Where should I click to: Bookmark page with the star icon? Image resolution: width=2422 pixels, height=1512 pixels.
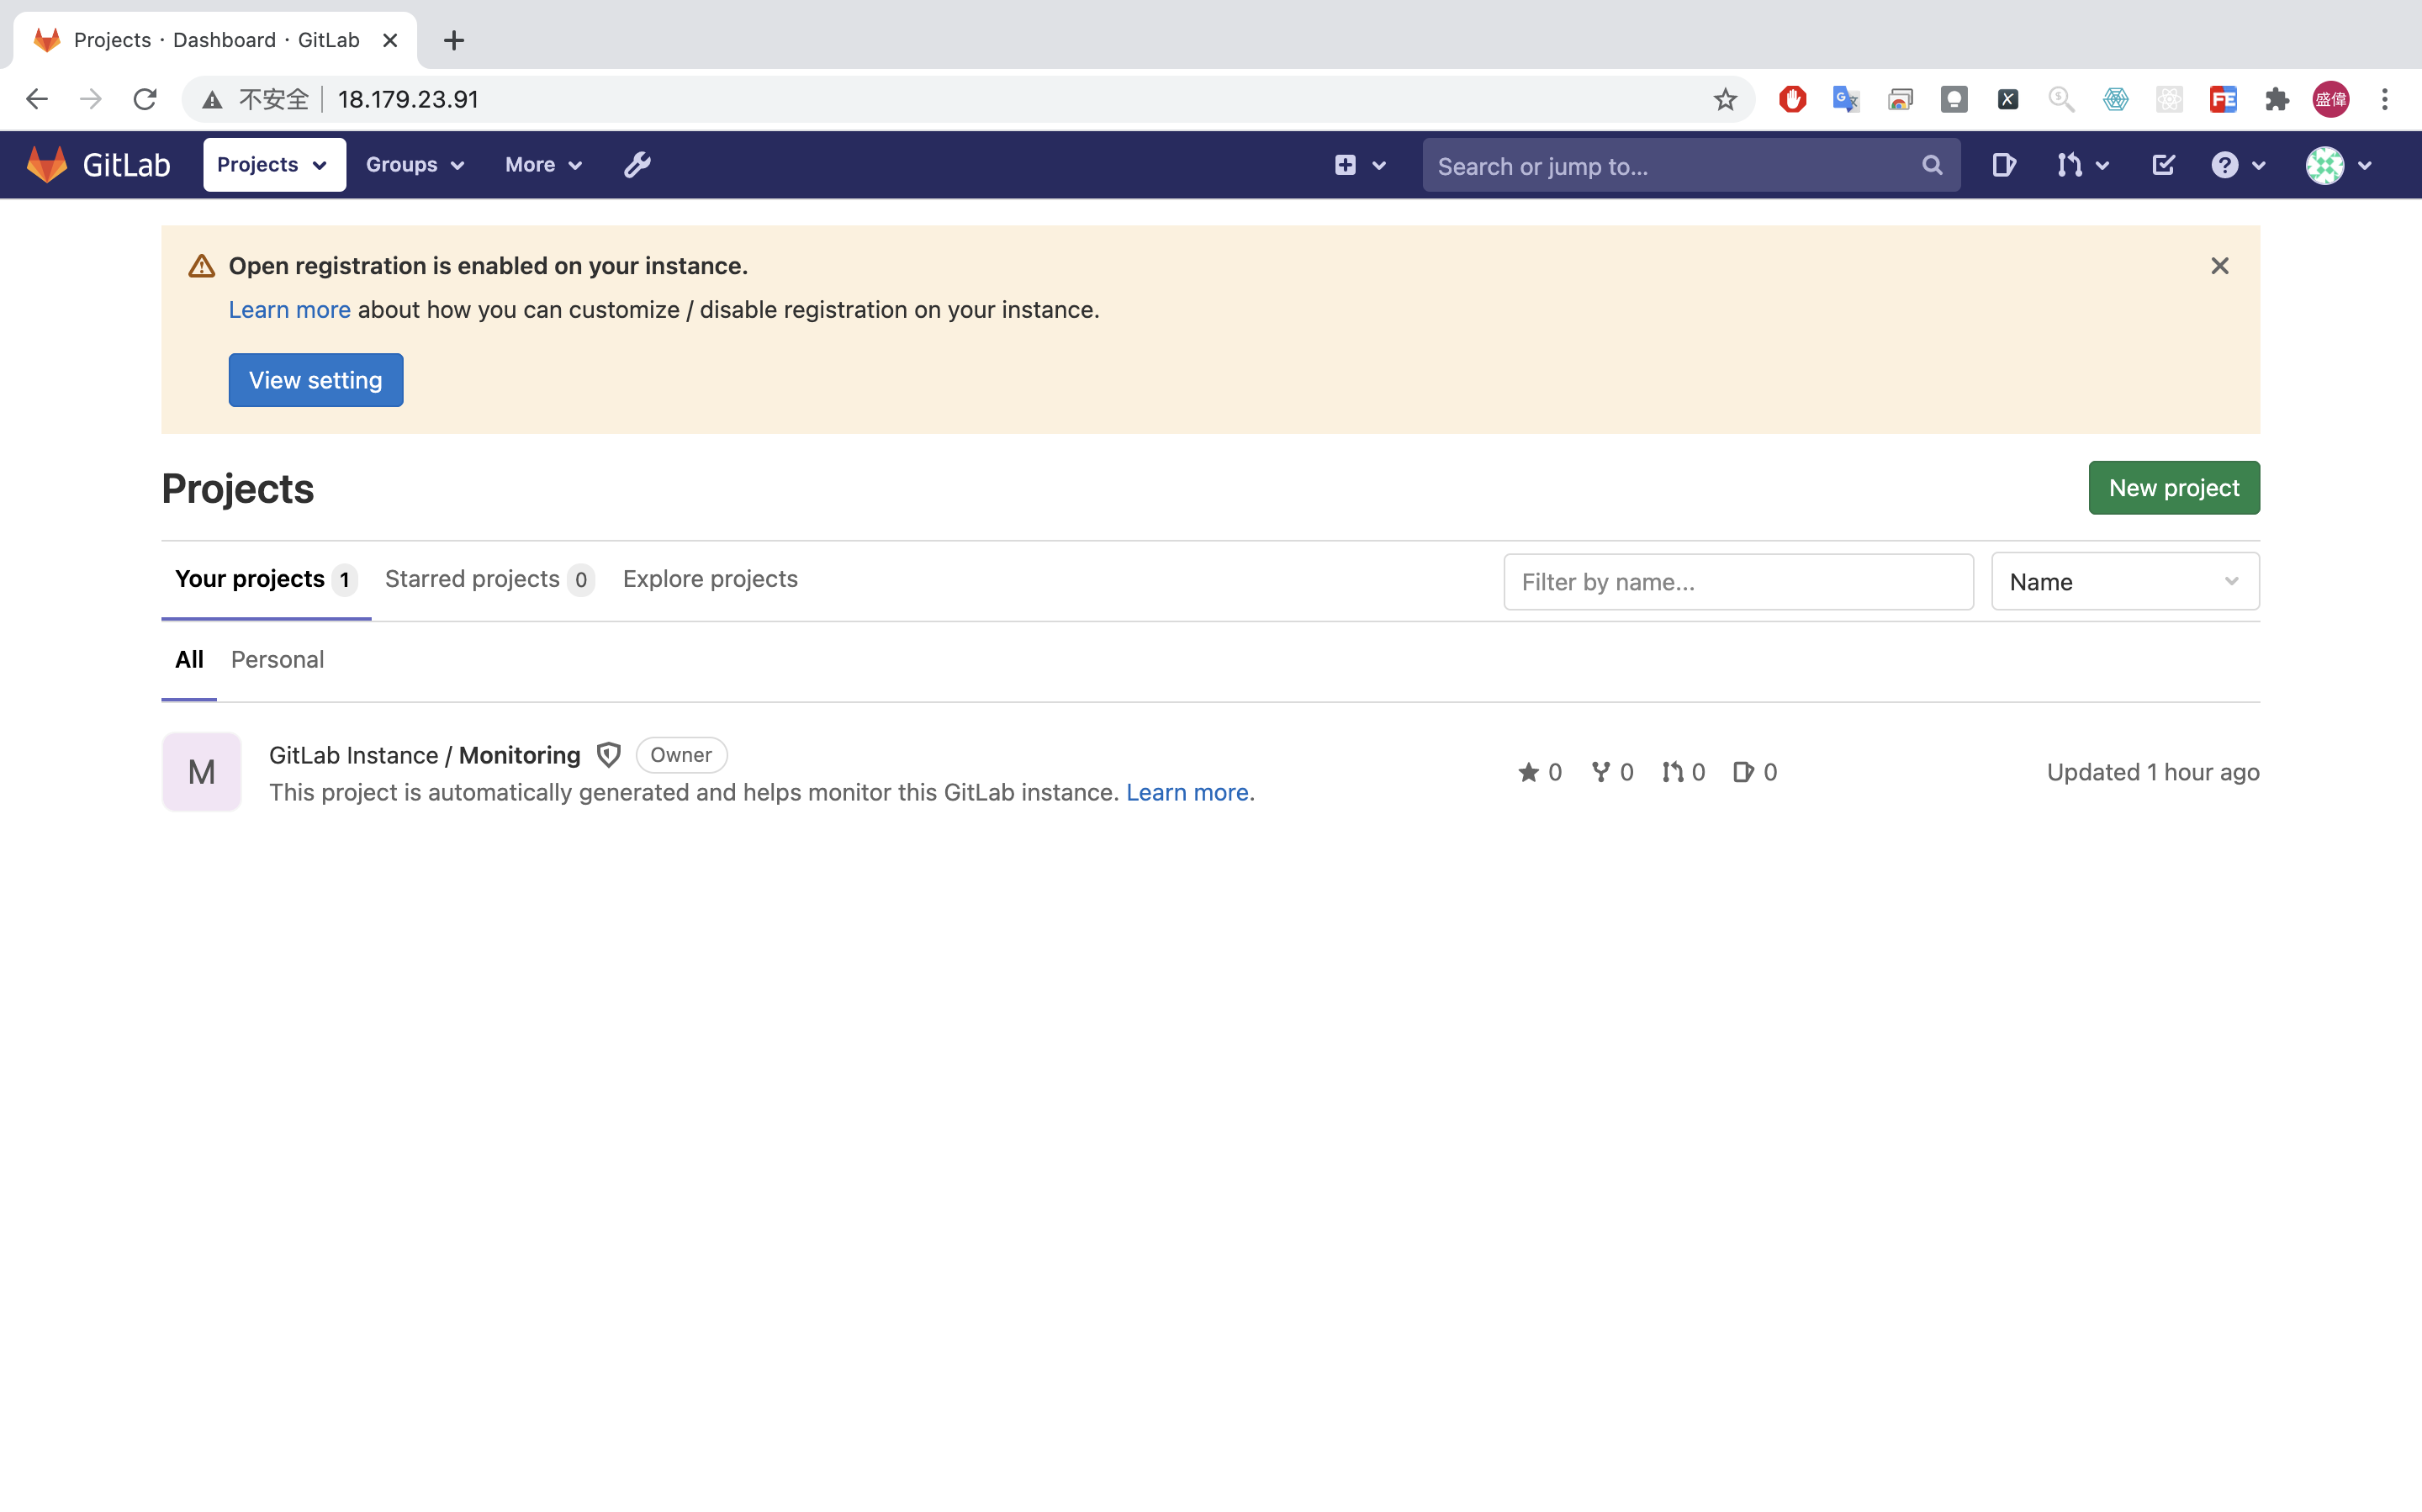coord(1725,99)
